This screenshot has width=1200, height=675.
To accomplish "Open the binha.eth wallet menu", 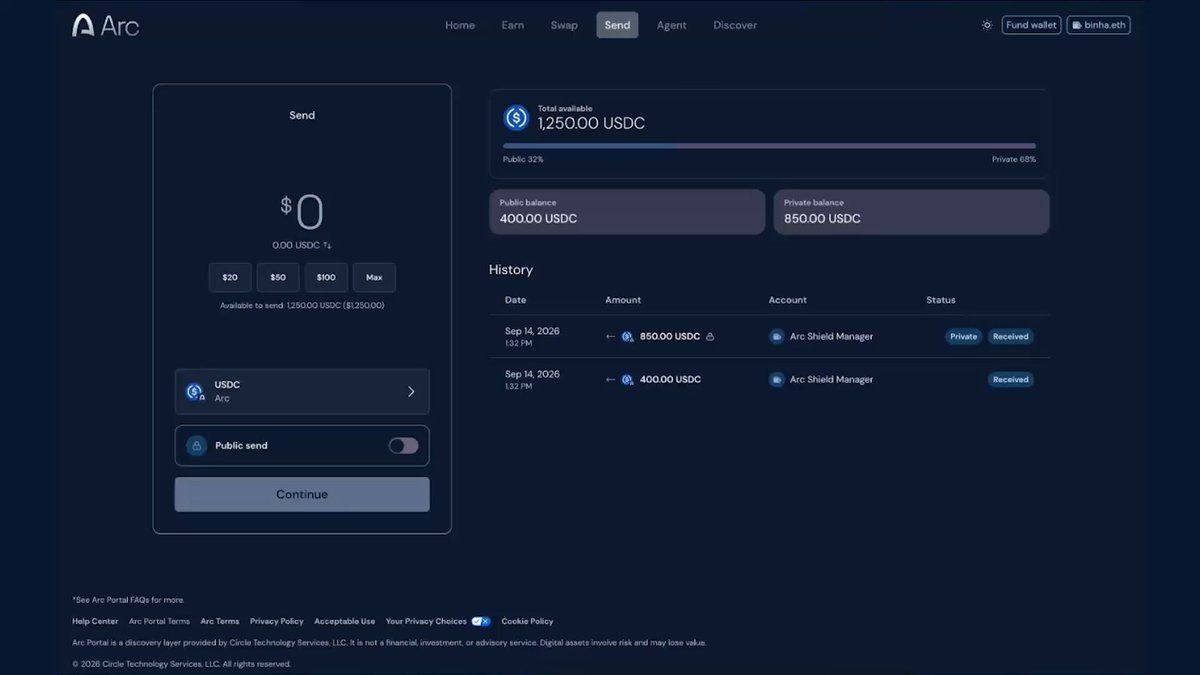I will pyautogui.click(x=1099, y=25).
